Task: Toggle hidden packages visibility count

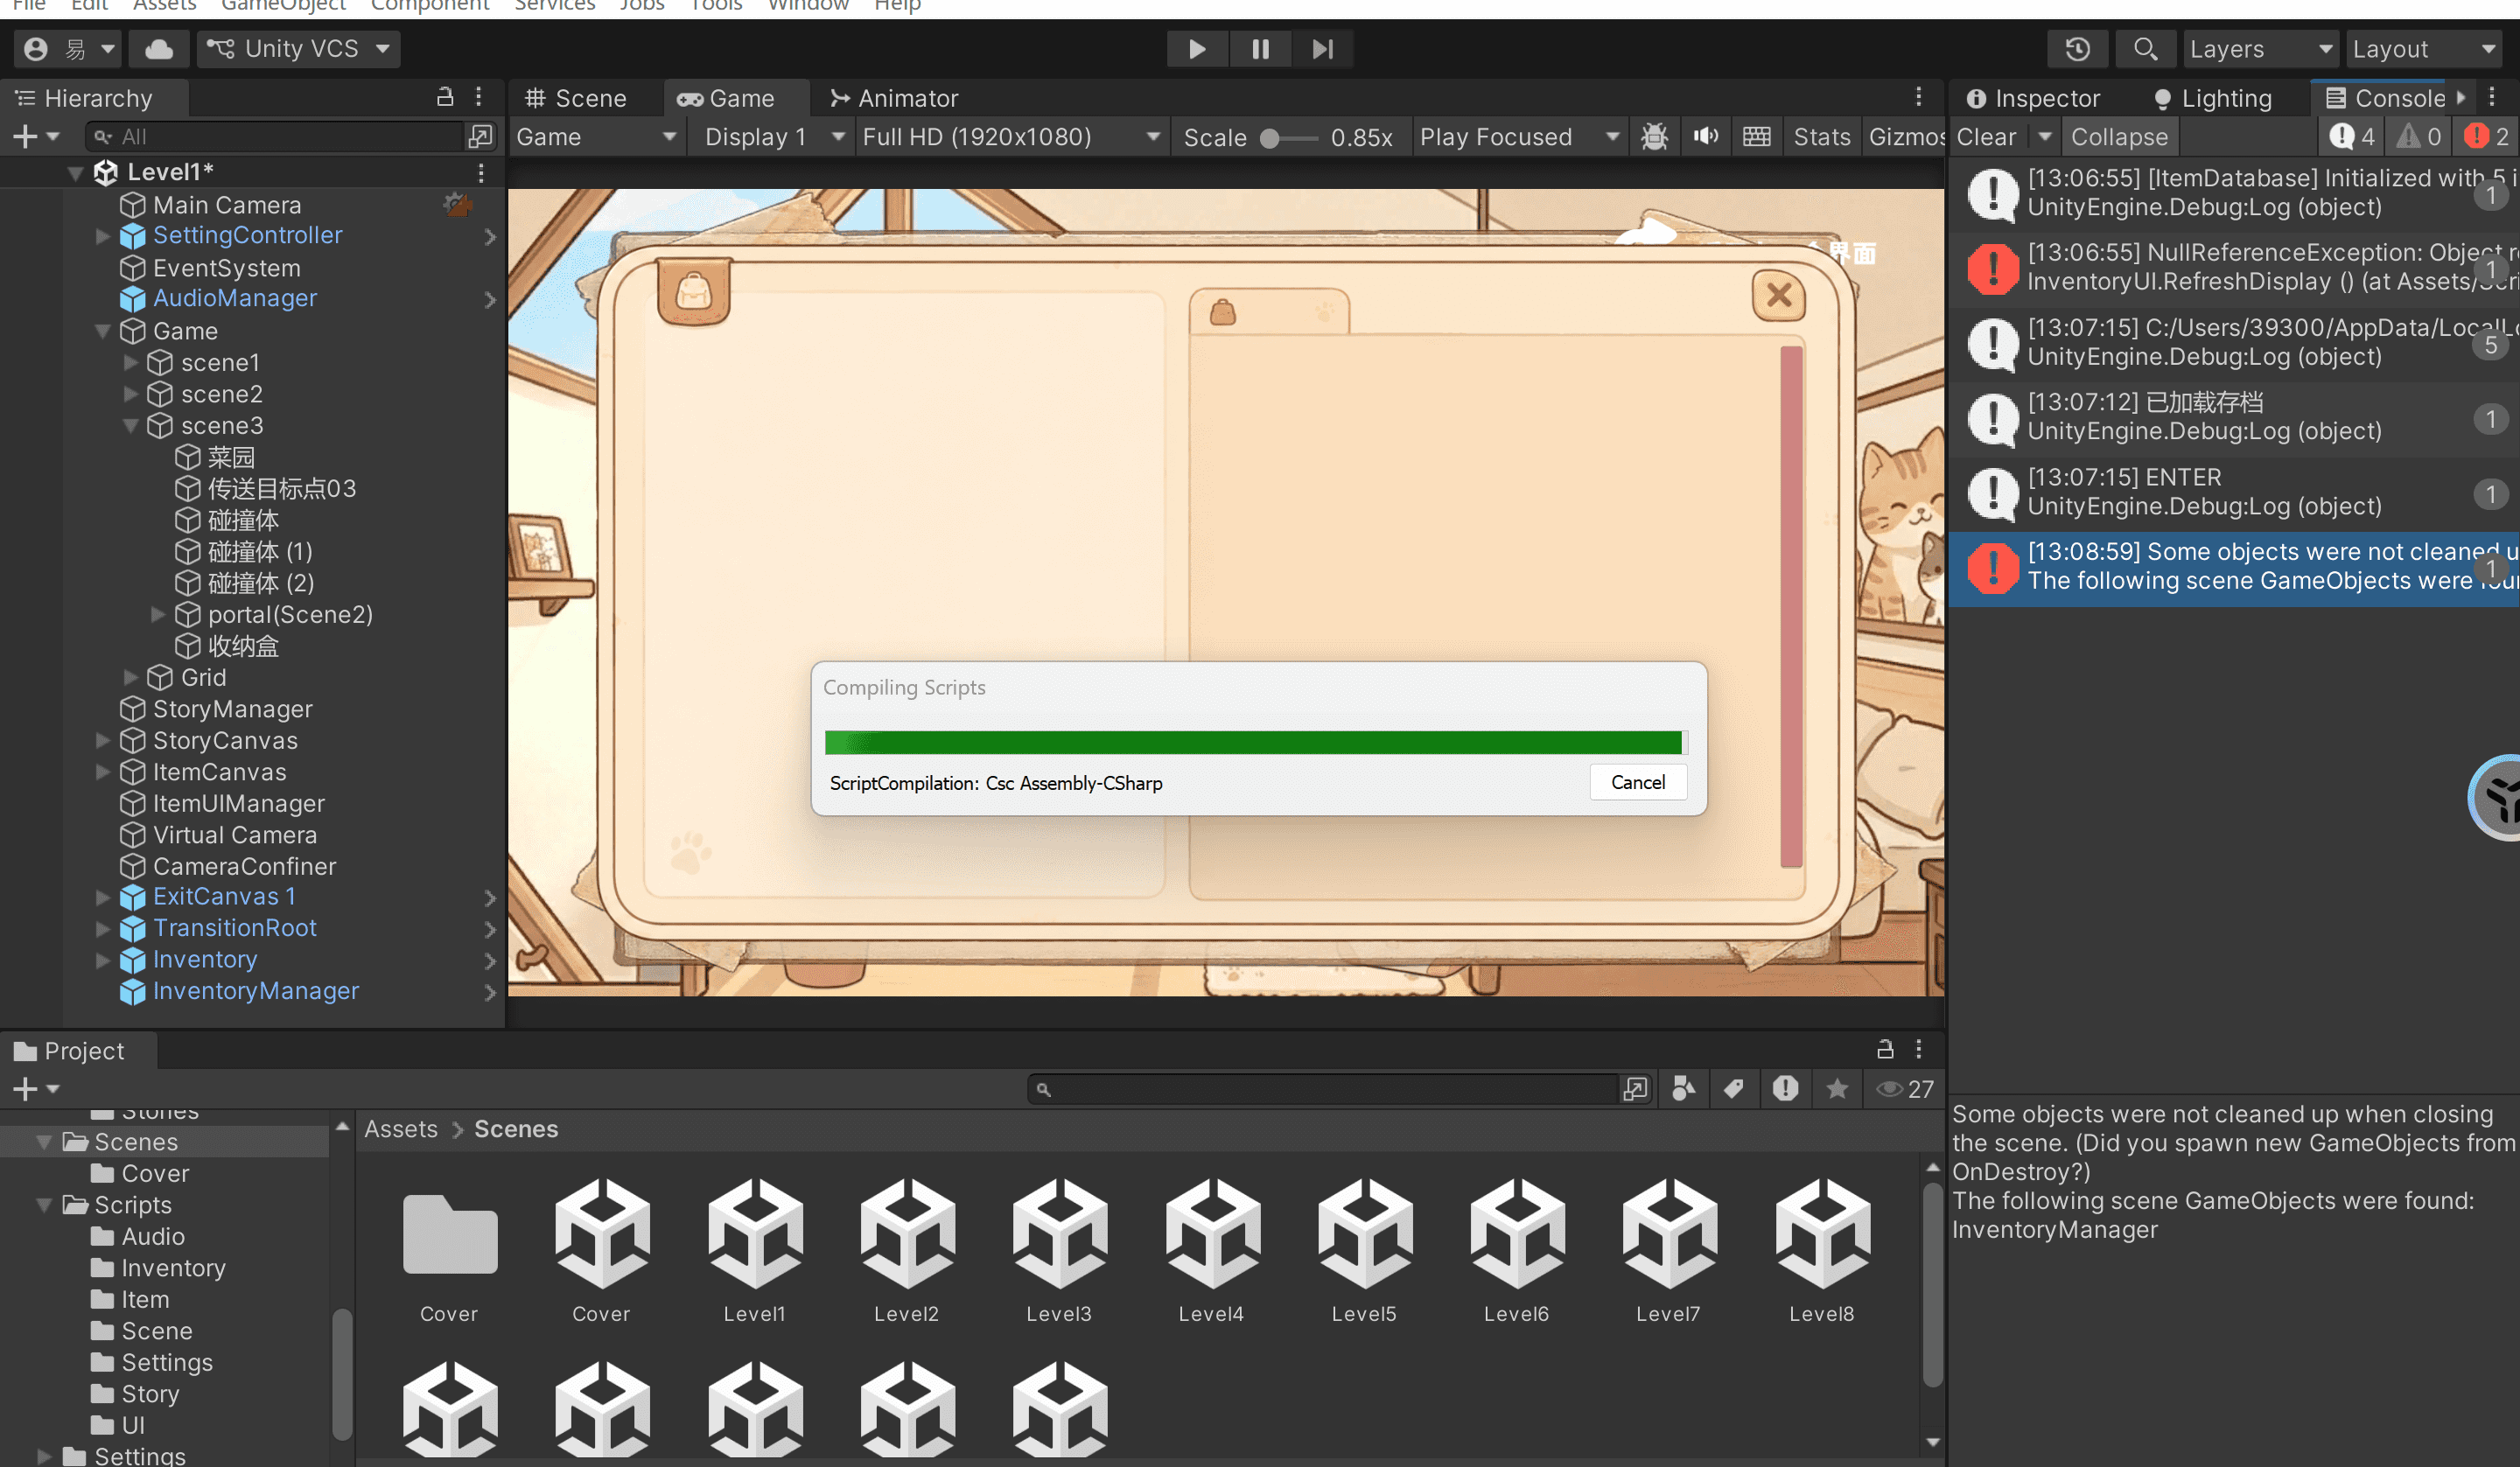Action: coord(1905,1088)
